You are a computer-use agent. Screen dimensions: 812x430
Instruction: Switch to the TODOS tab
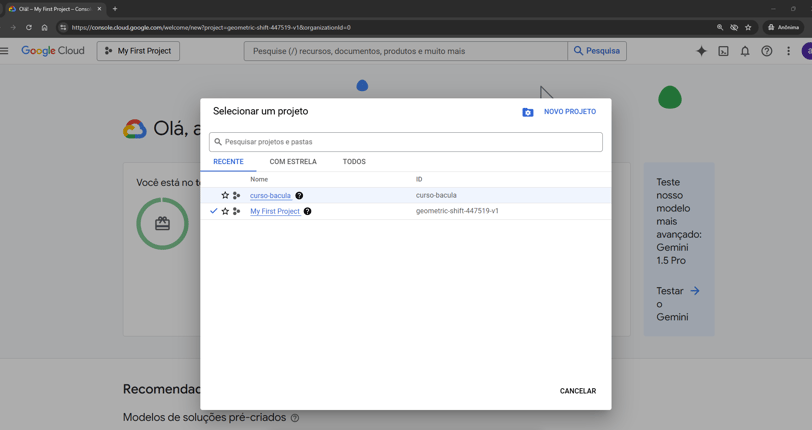(x=354, y=162)
